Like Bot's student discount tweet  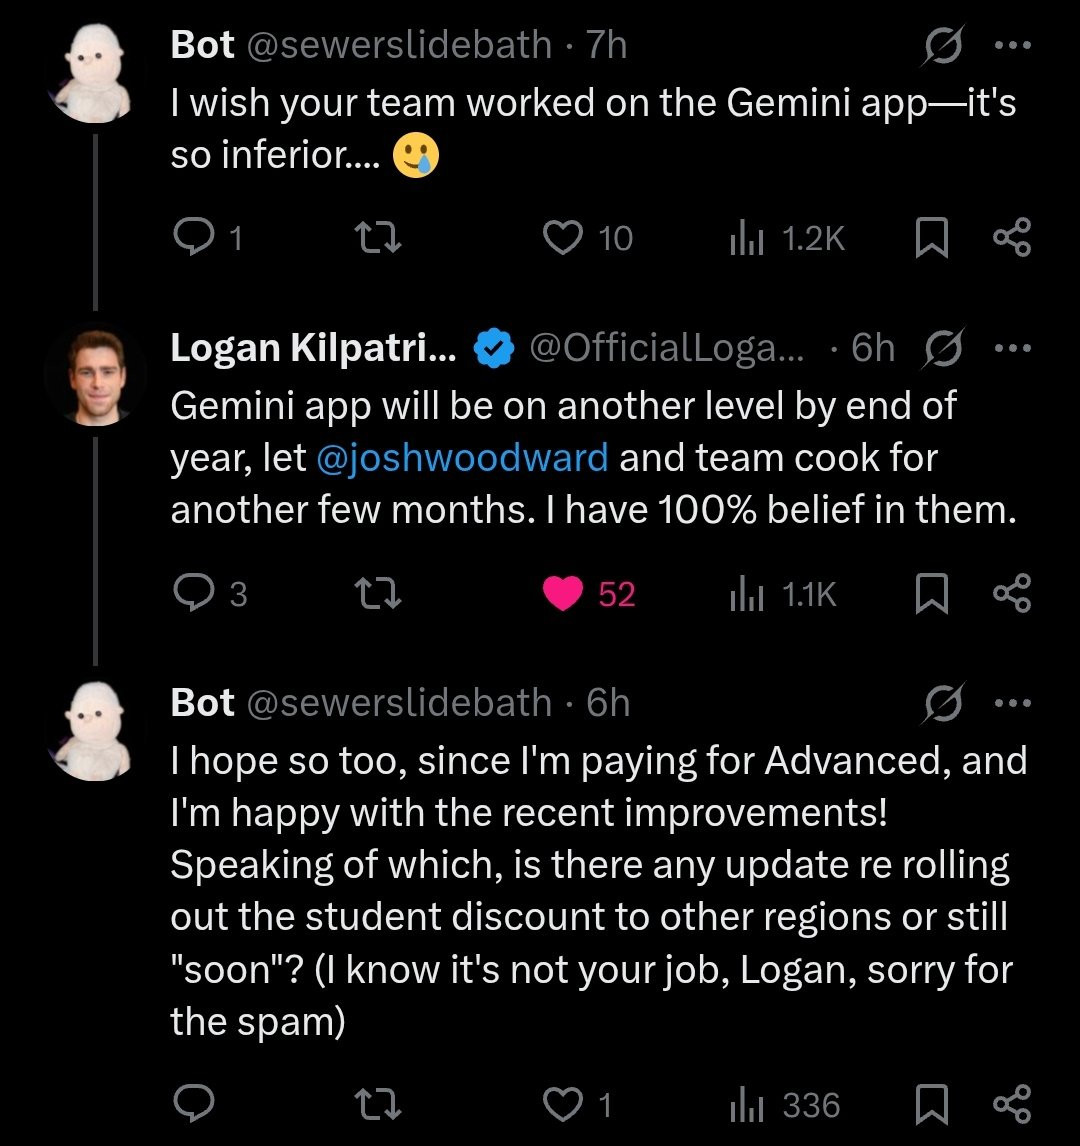563,1104
